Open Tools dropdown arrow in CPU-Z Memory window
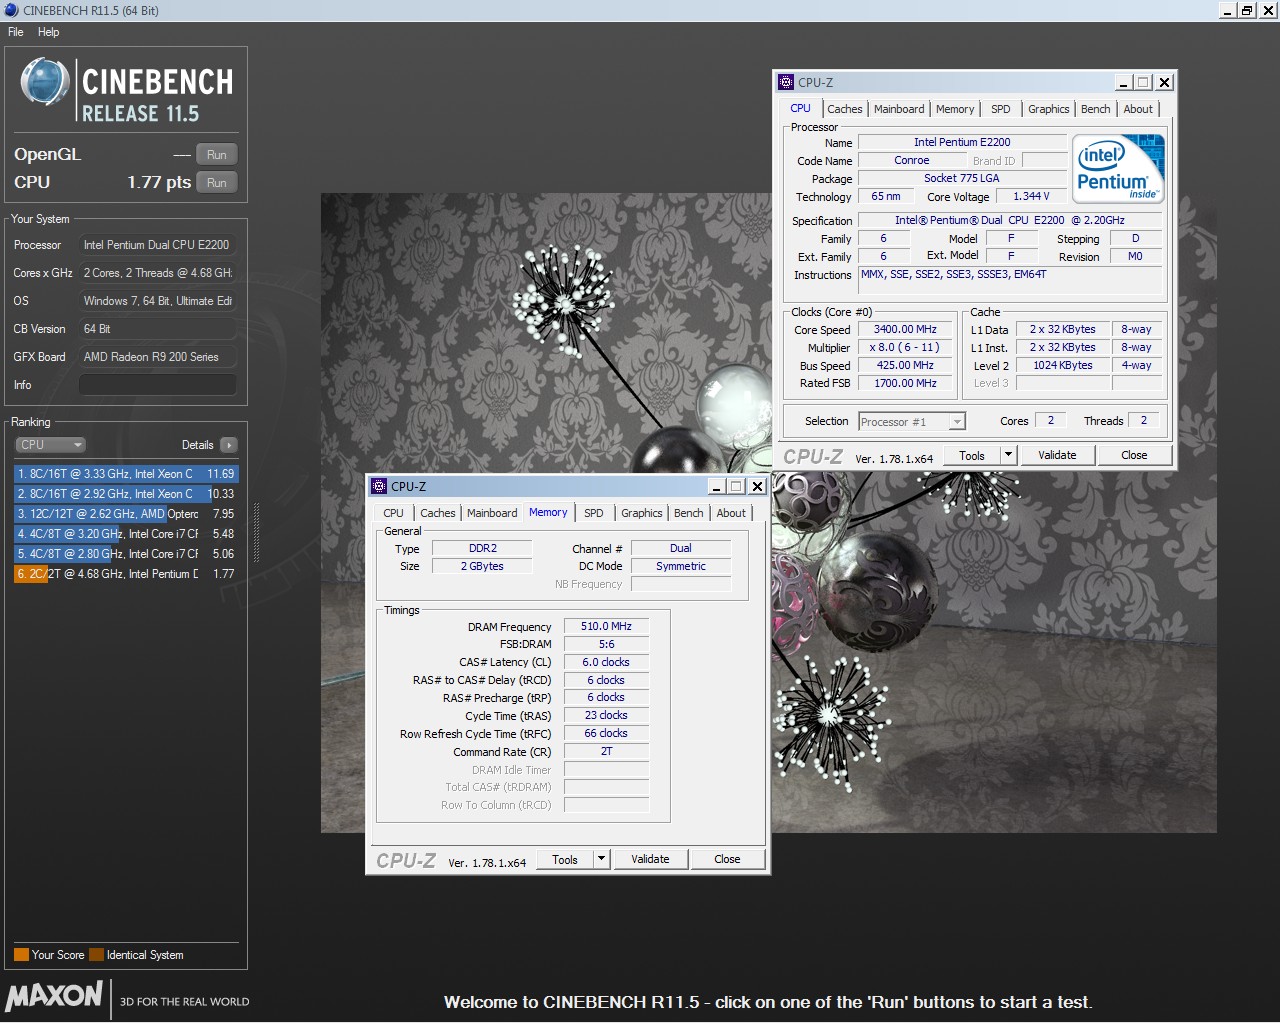The image size is (1280, 1024). 601,860
